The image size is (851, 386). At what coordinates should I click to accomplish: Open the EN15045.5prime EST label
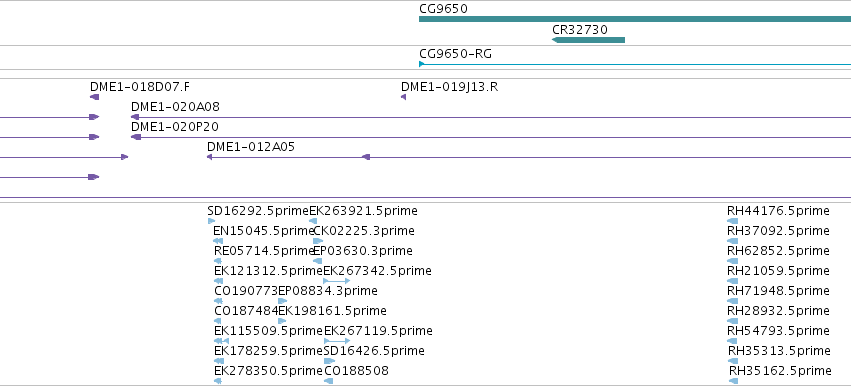coord(263,231)
